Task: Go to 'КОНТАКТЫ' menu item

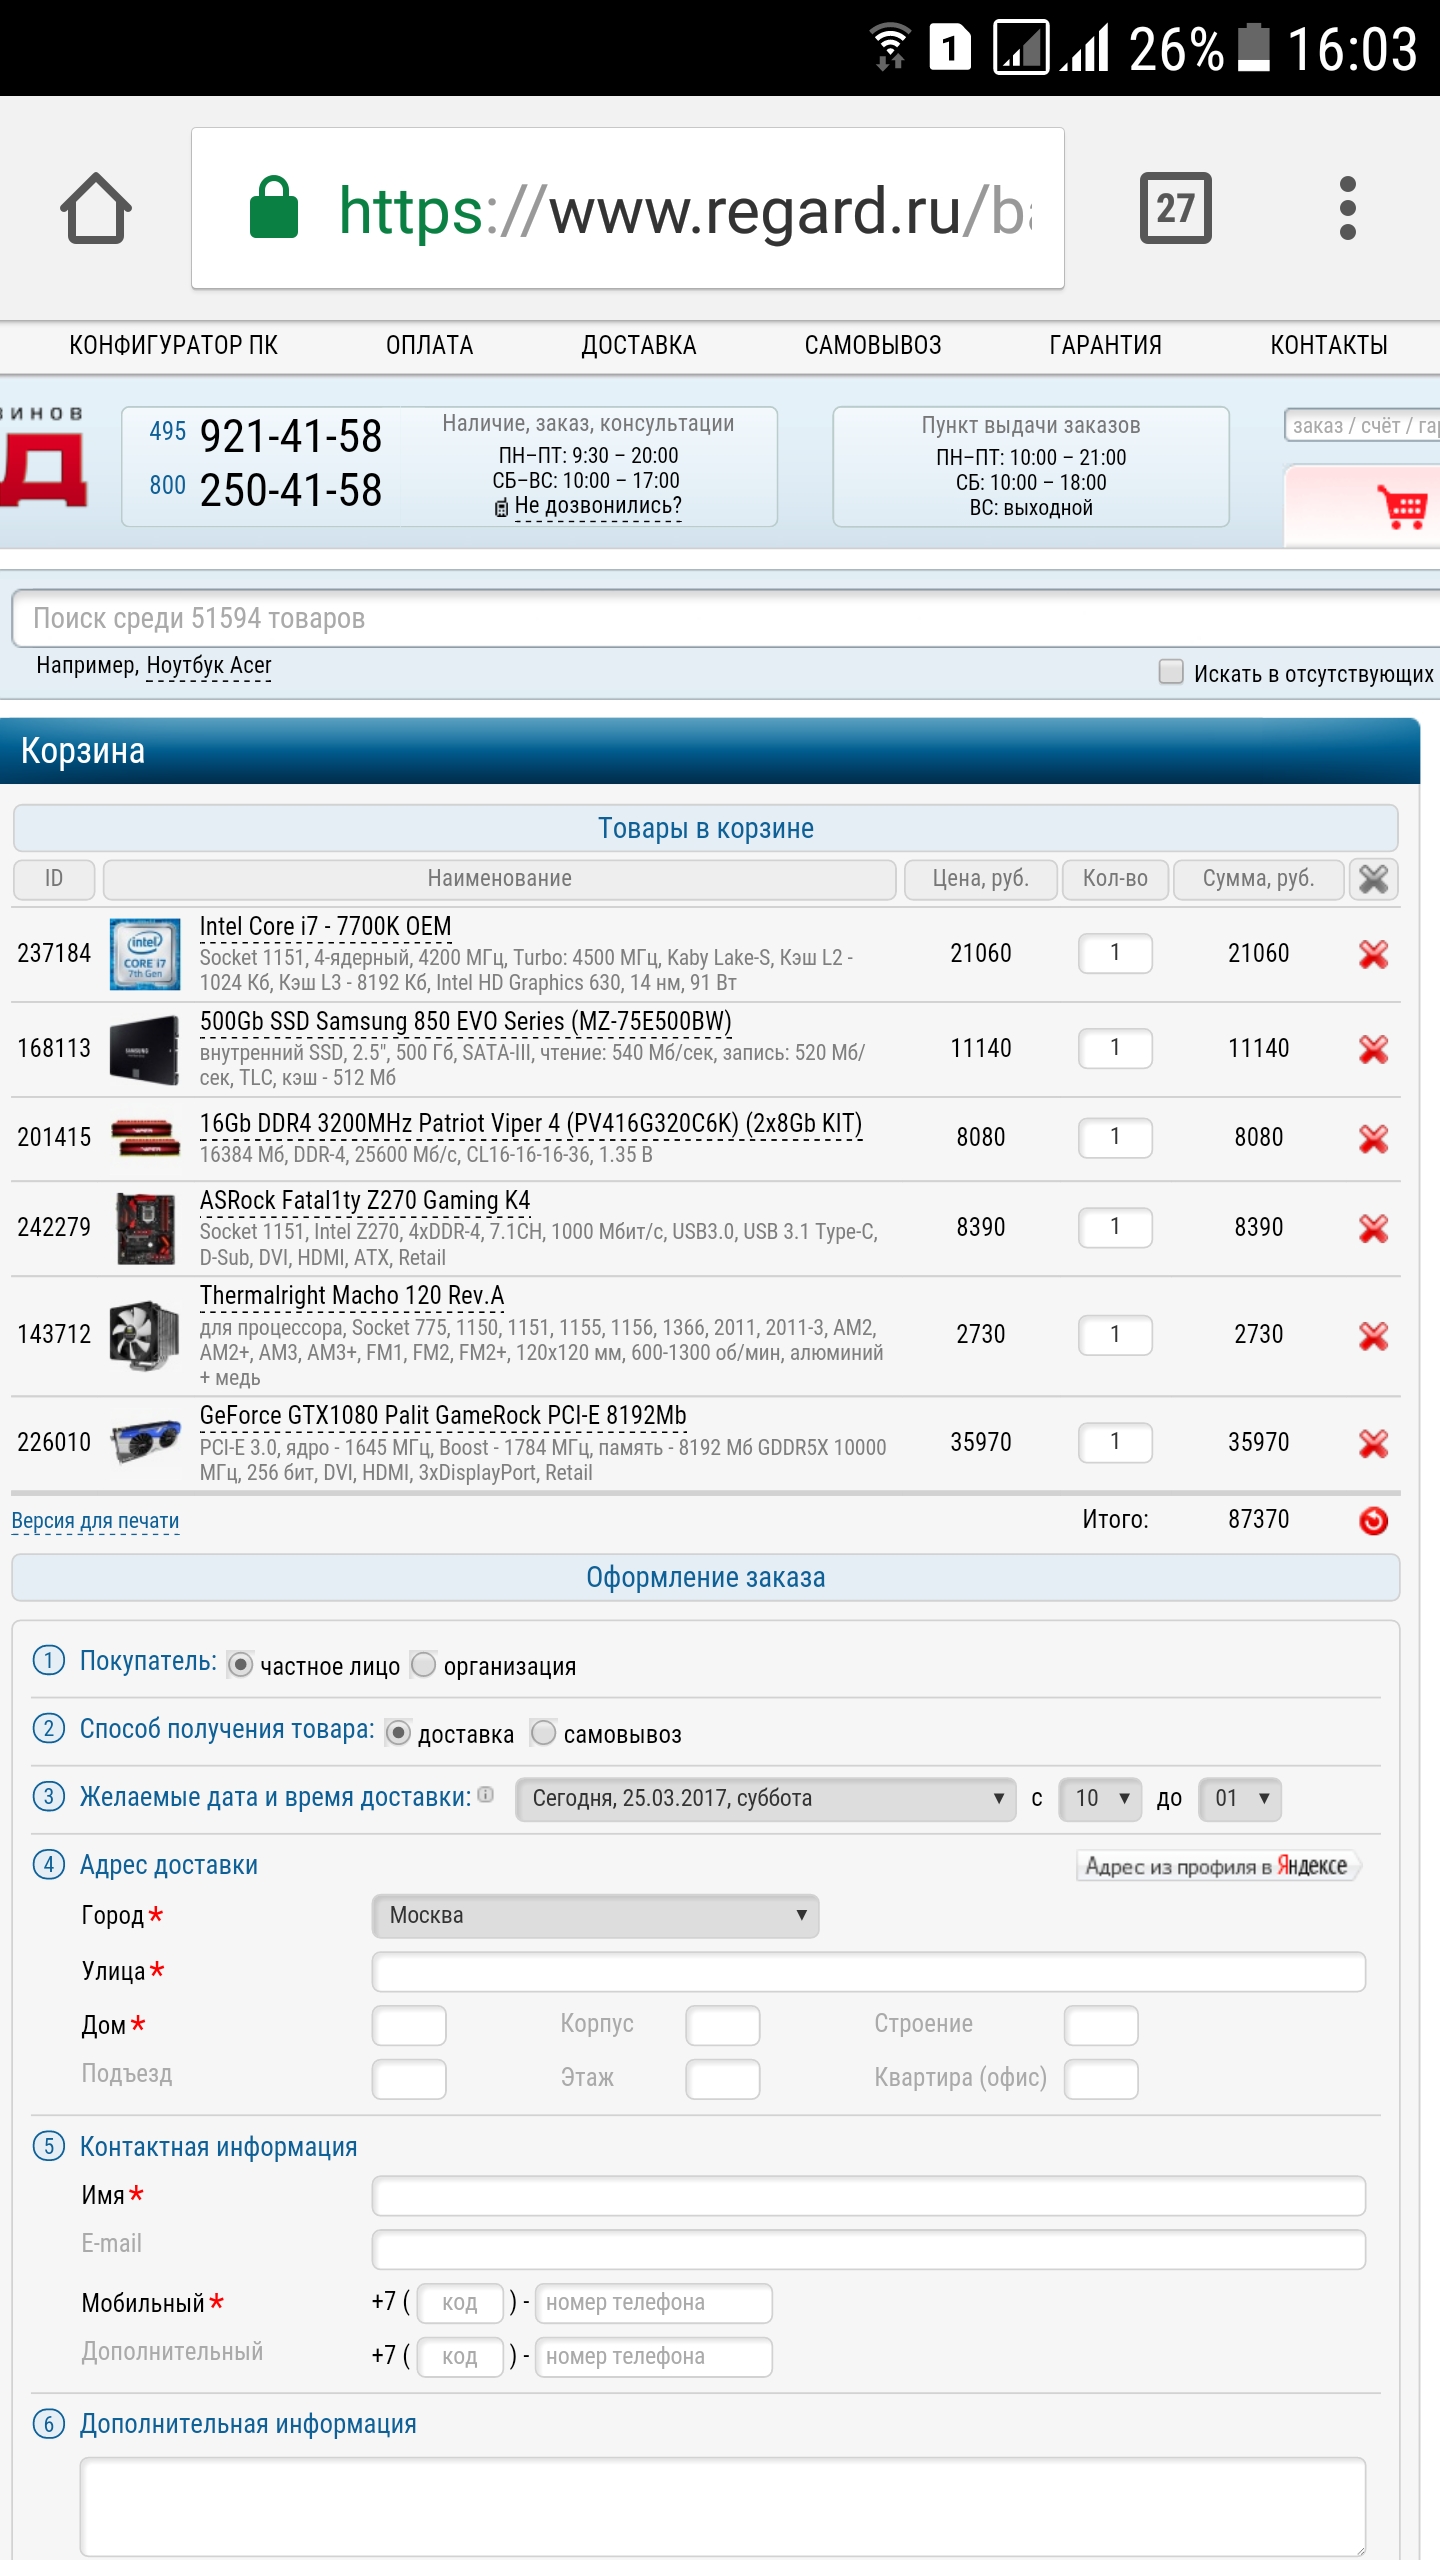Action: pyautogui.click(x=1329, y=346)
